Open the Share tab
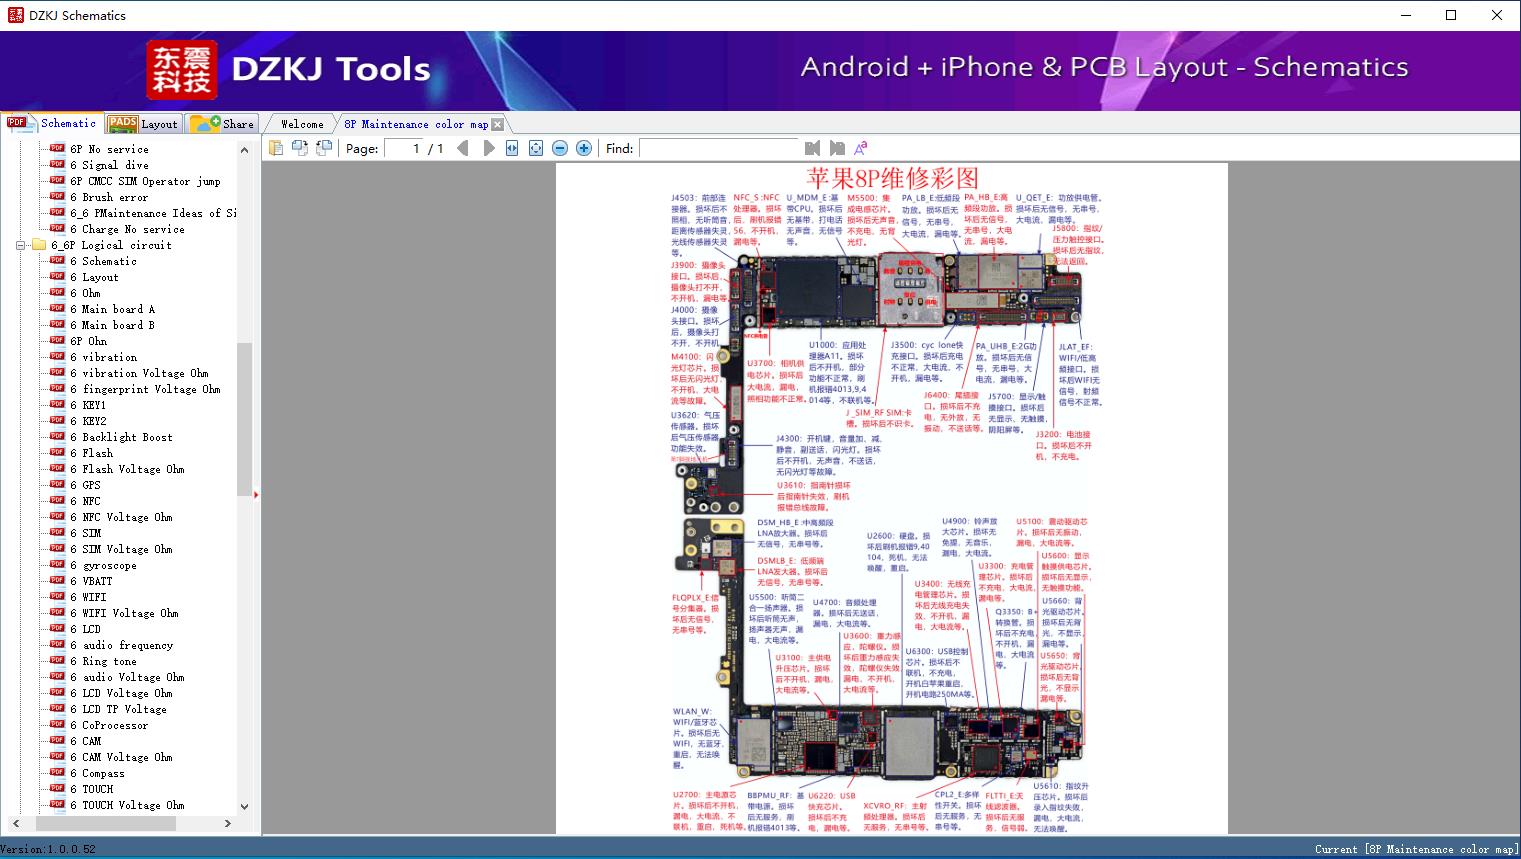The height and width of the screenshot is (859, 1521). point(223,124)
